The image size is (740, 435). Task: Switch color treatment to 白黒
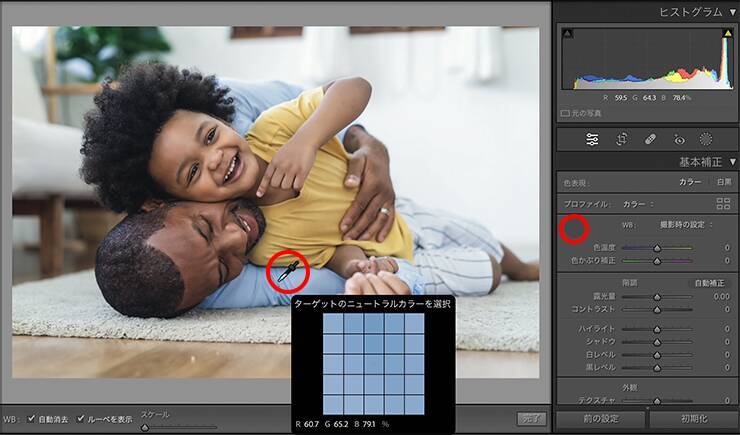(x=722, y=182)
